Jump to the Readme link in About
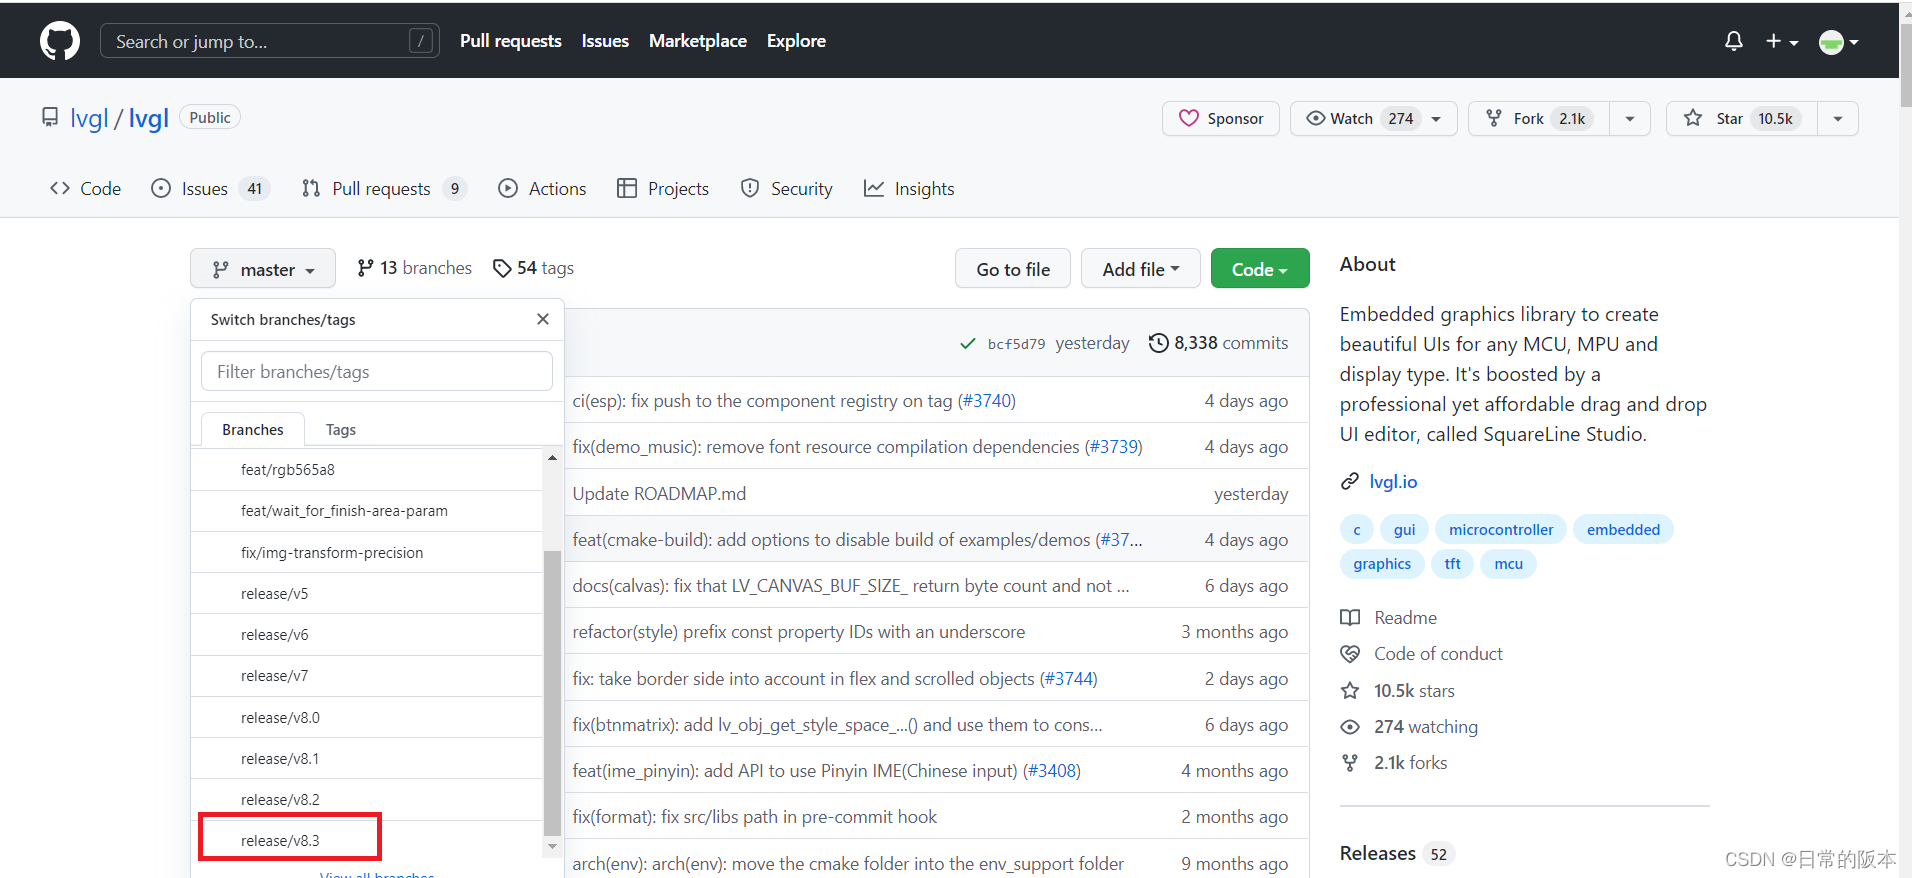 (x=1388, y=617)
